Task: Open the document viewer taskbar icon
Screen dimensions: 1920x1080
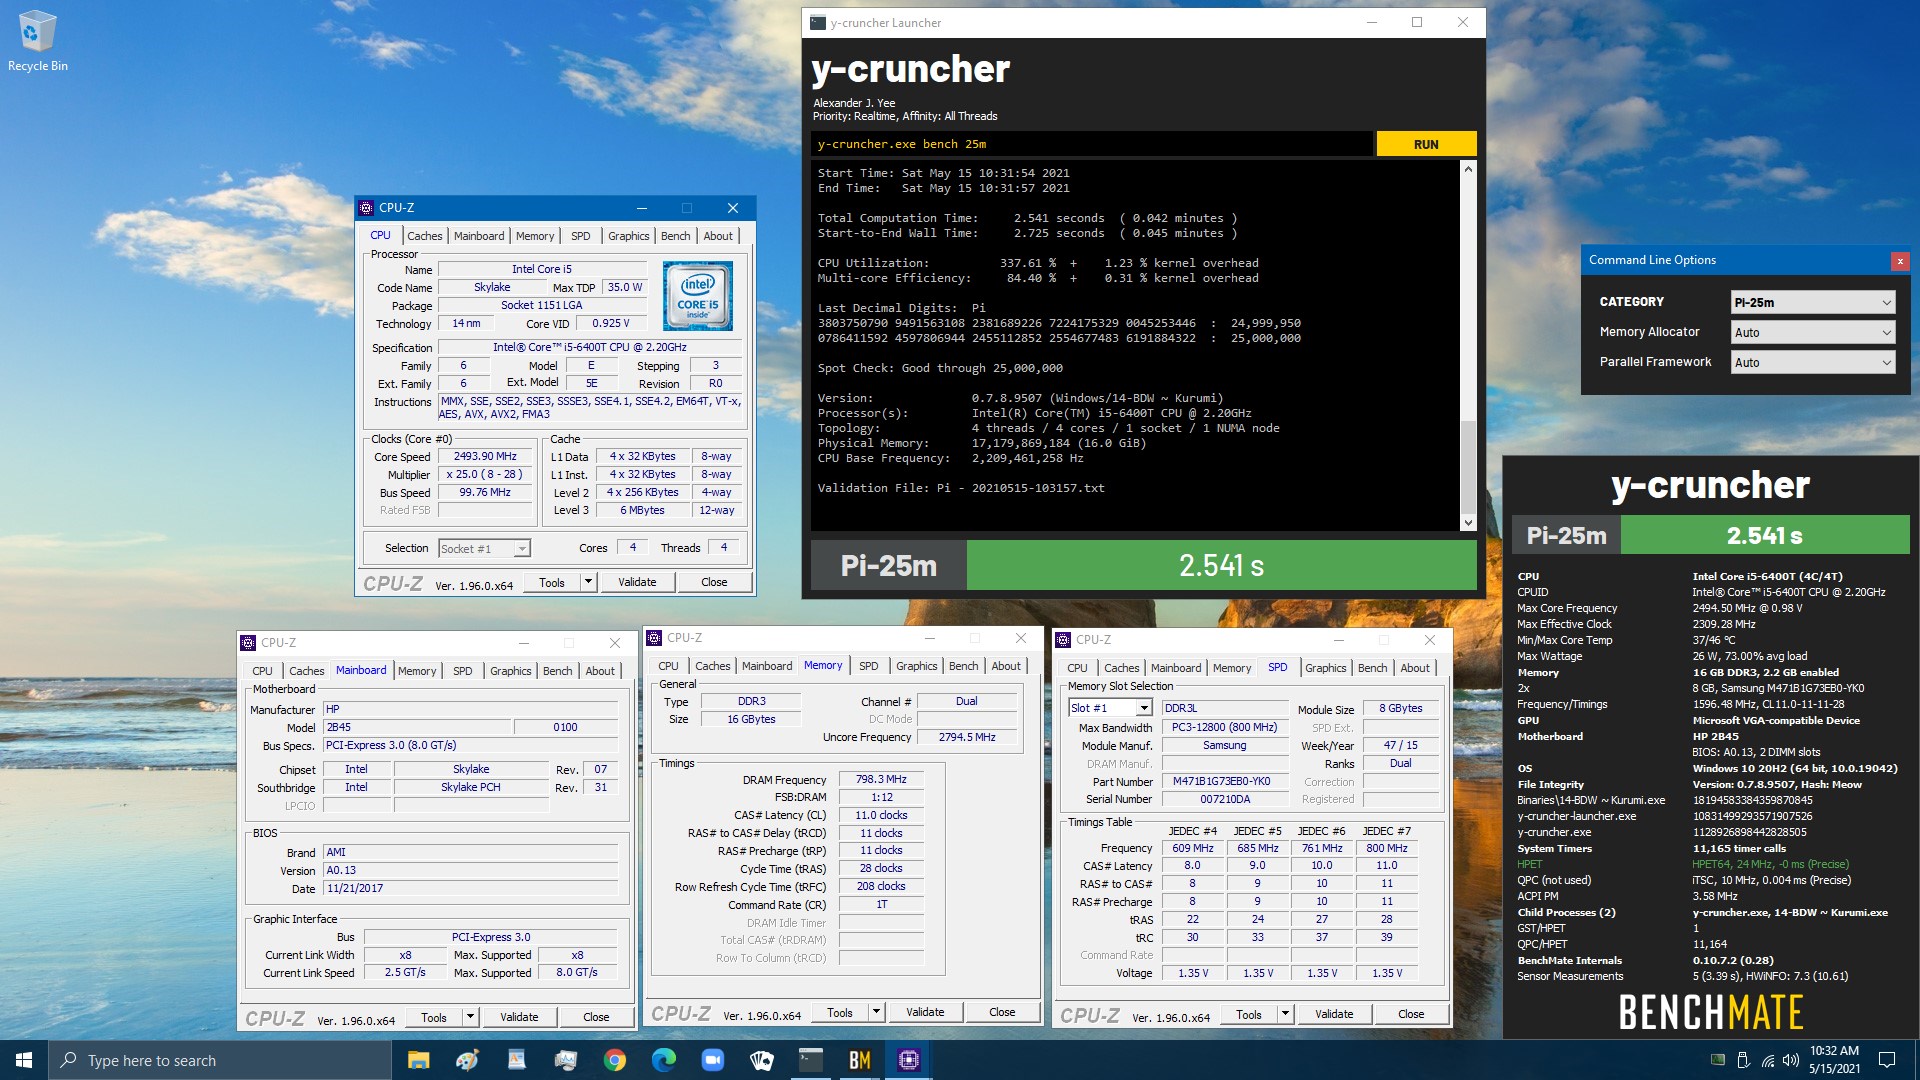Action: [516, 1060]
